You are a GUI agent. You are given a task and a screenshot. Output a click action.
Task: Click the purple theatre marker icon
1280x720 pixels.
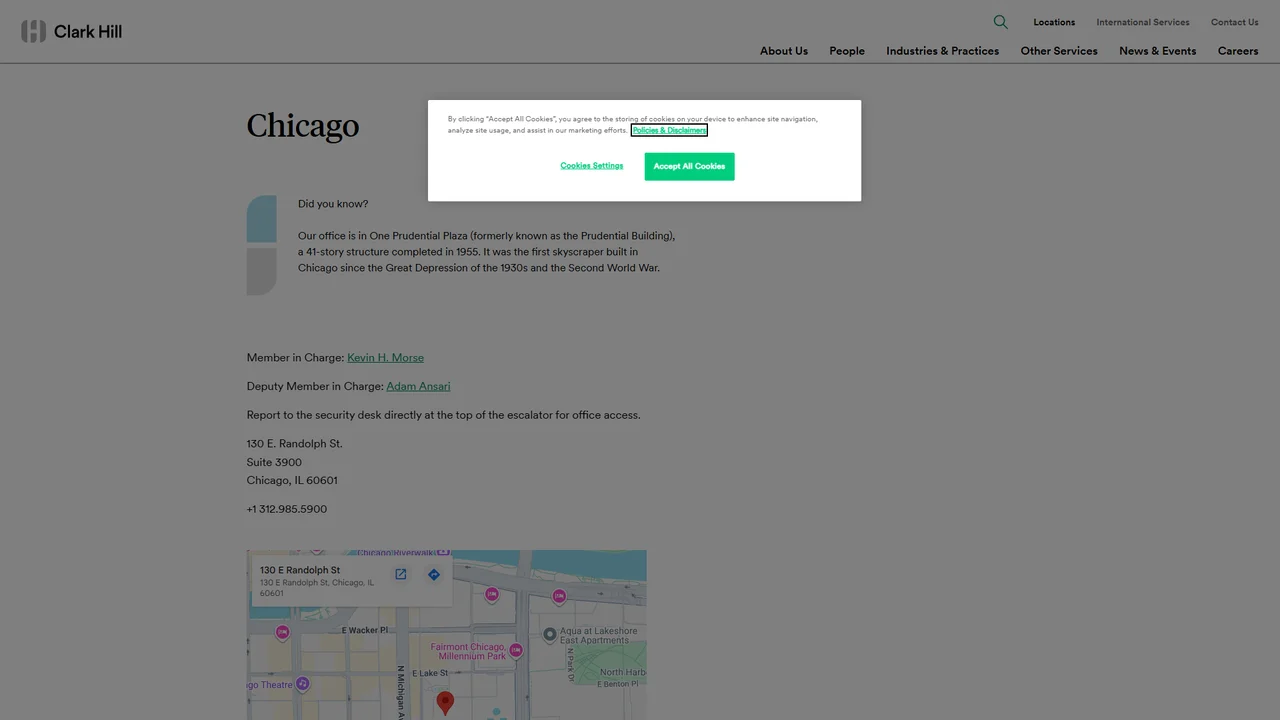tap(303, 684)
